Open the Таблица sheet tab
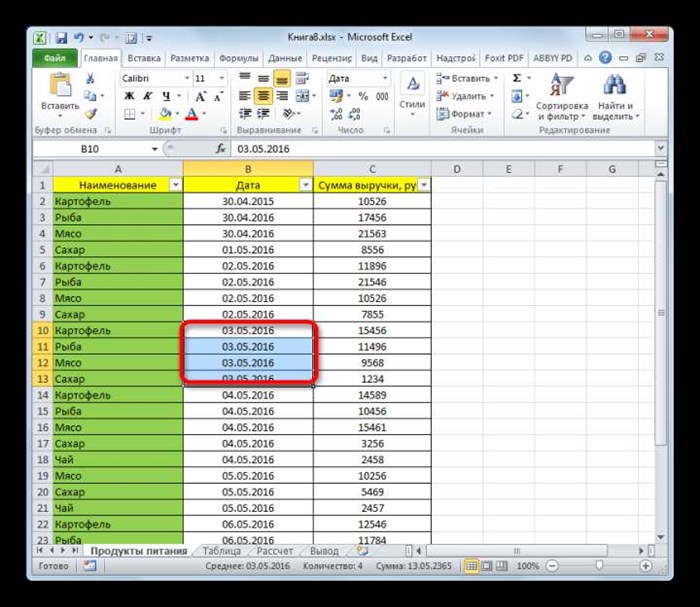Viewport: 700px width, 607px height. 221,551
